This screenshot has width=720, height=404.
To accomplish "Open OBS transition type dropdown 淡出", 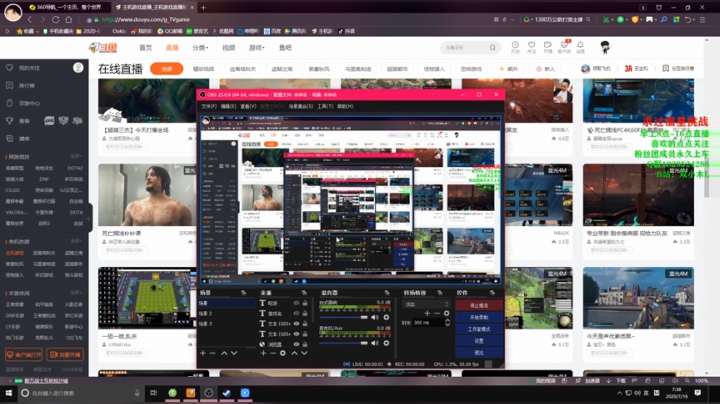I will [x=426, y=304].
